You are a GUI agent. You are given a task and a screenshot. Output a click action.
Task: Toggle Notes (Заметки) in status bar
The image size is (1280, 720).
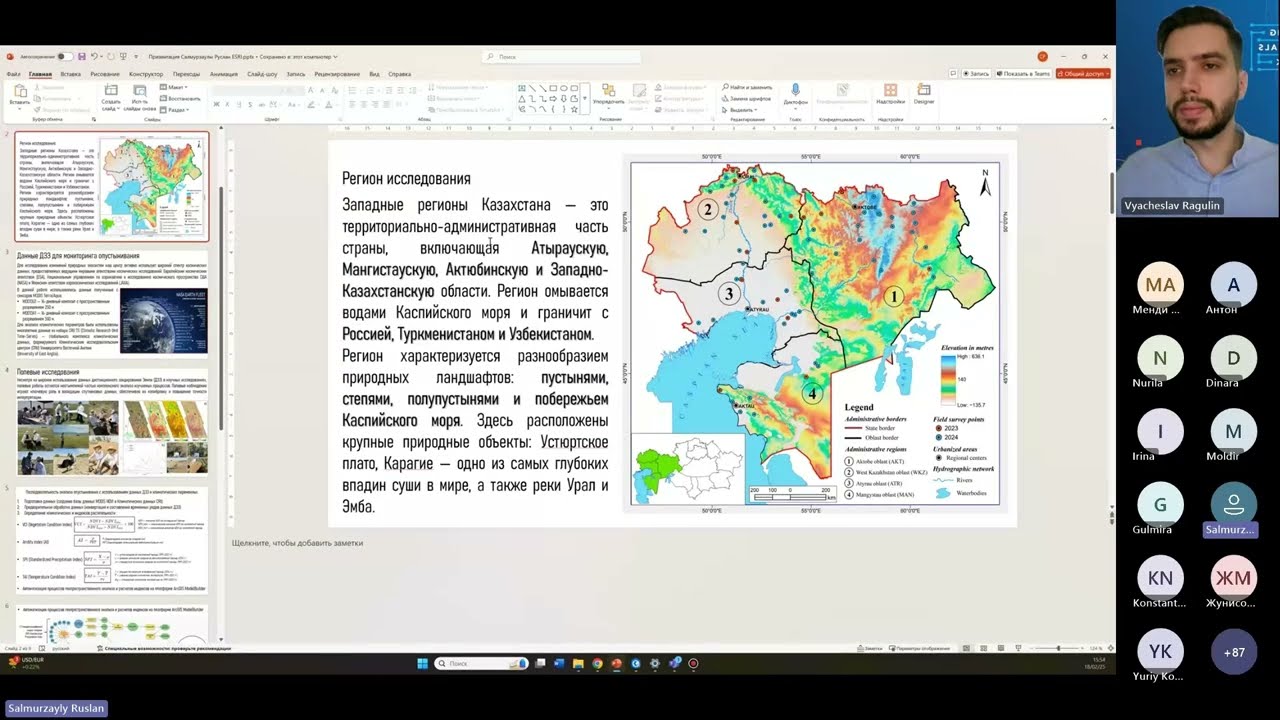click(869, 648)
